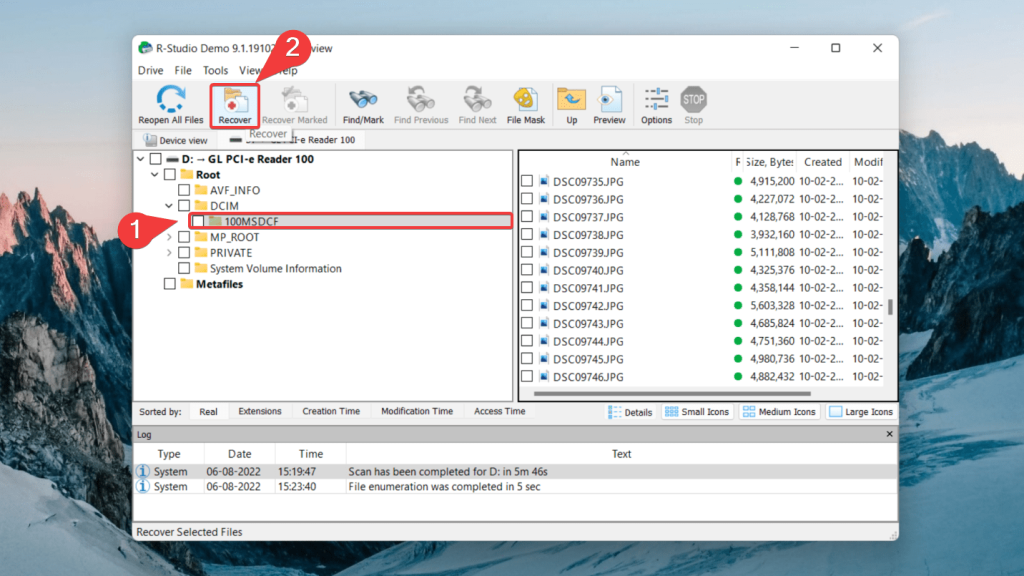Open the Find/Mark tool
This screenshot has width=1024, height=576.
pyautogui.click(x=363, y=103)
